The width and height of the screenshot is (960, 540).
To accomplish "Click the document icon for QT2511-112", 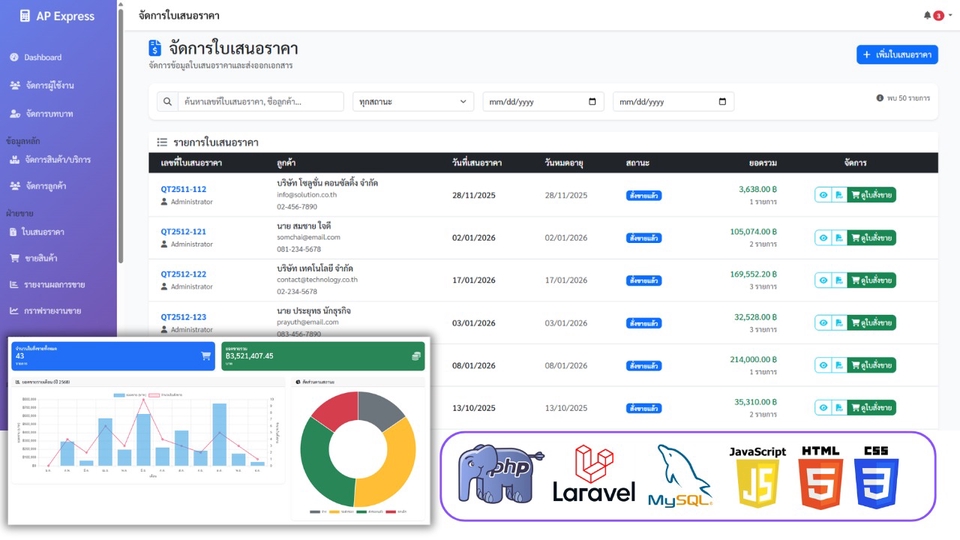I will pyautogui.click(x=839, y=195).
